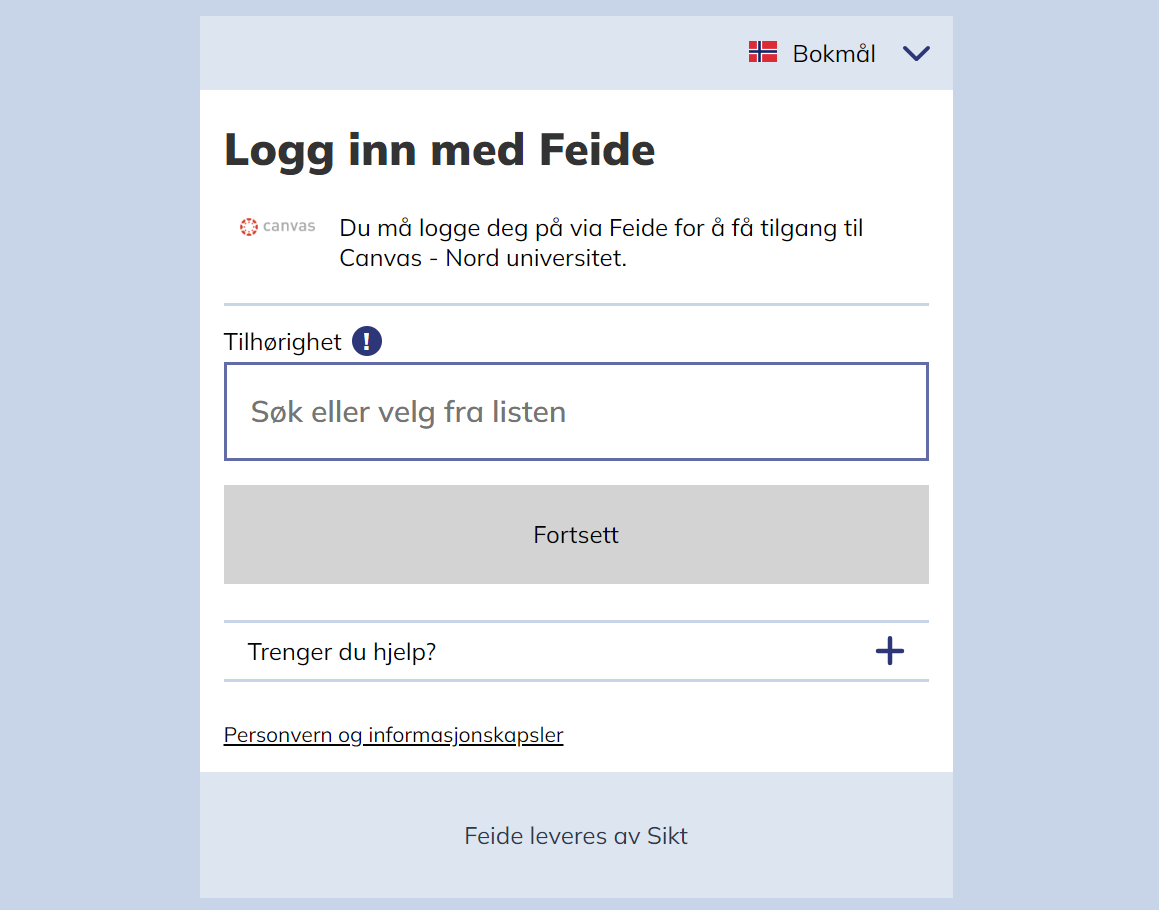Click the 'Logg inn med Feide' heading

pyautogui.click(x=439, y=150)
